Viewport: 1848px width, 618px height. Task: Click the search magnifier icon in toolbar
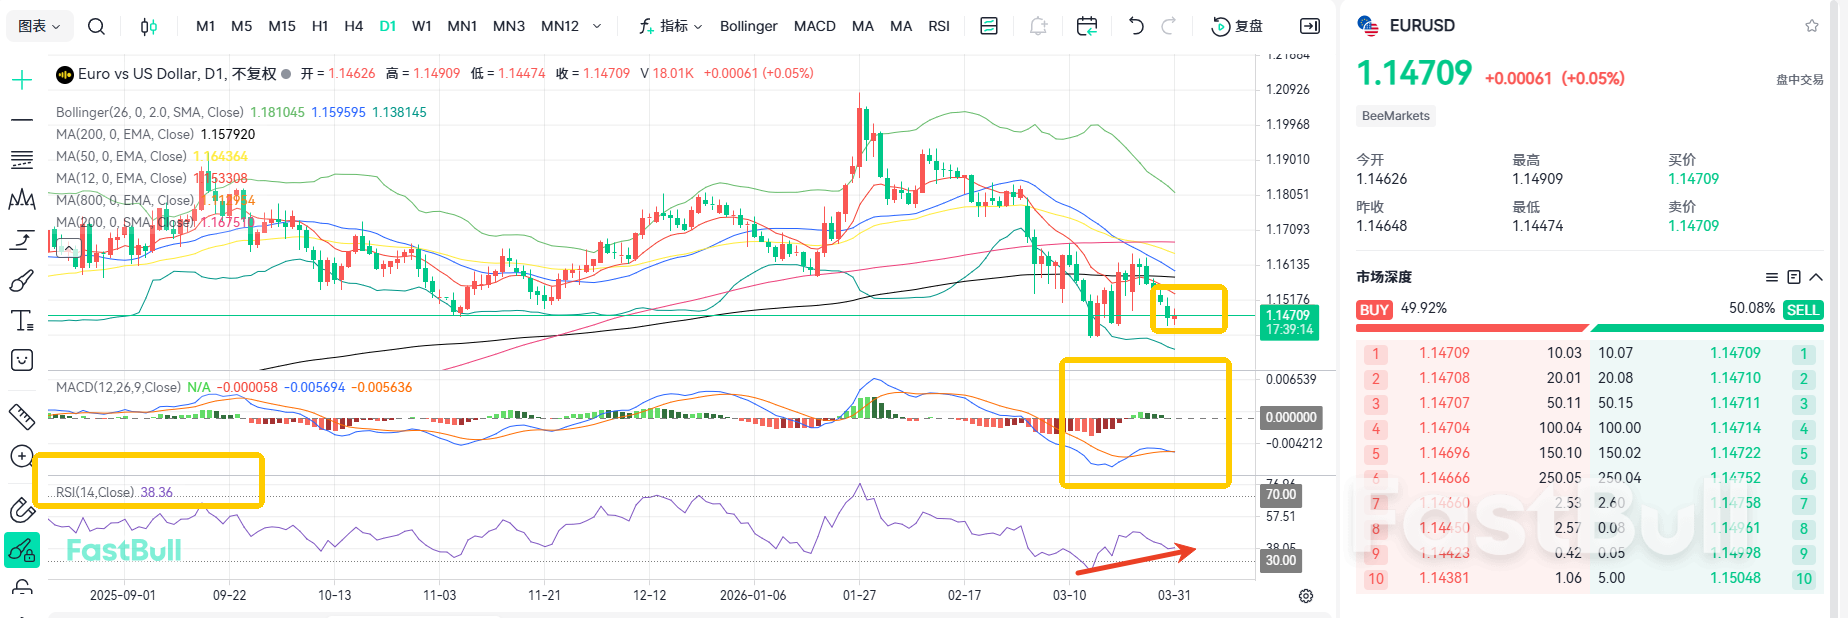pos(96,26)
